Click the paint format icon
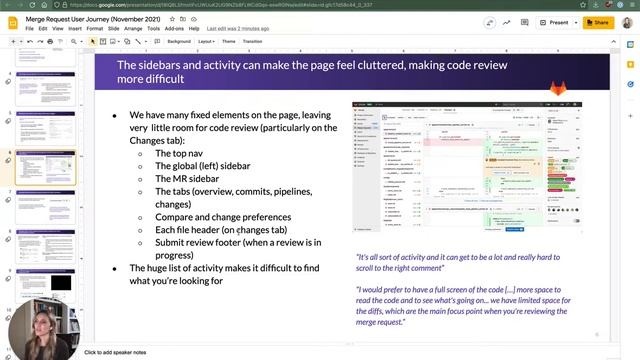 point(60,42)
